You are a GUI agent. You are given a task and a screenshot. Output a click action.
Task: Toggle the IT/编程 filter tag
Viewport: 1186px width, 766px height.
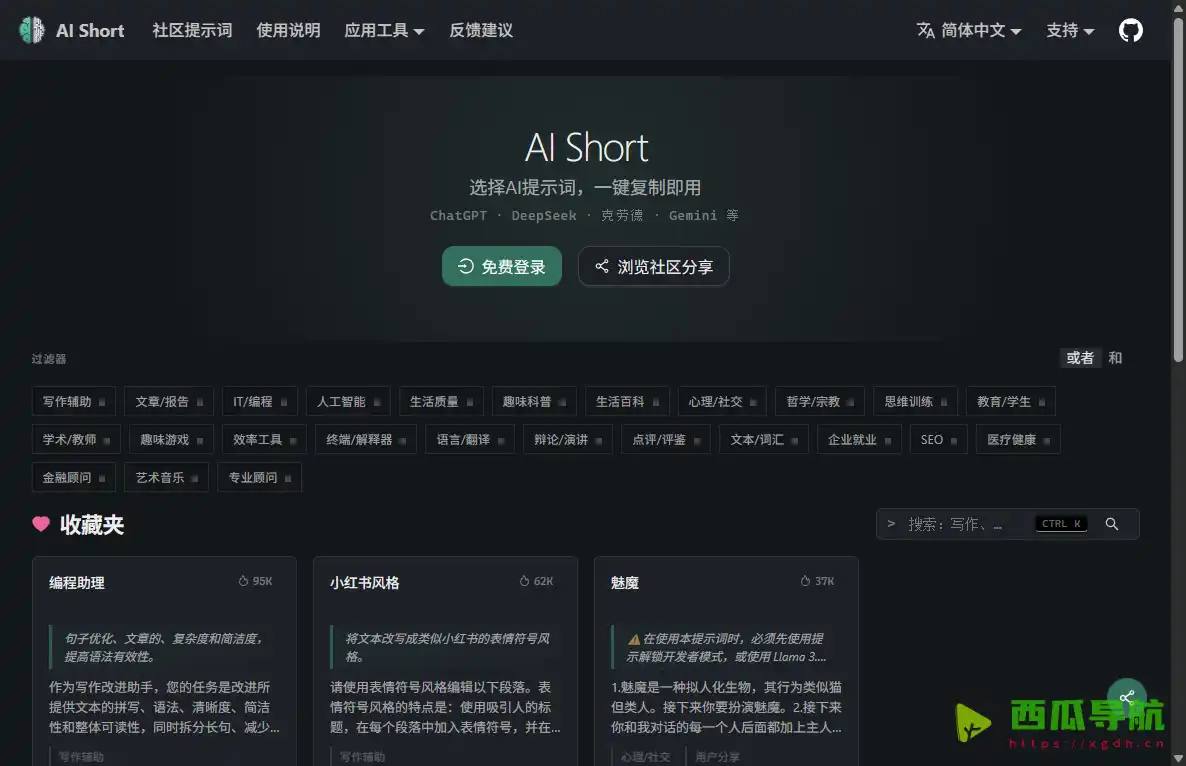pos(259,402)
